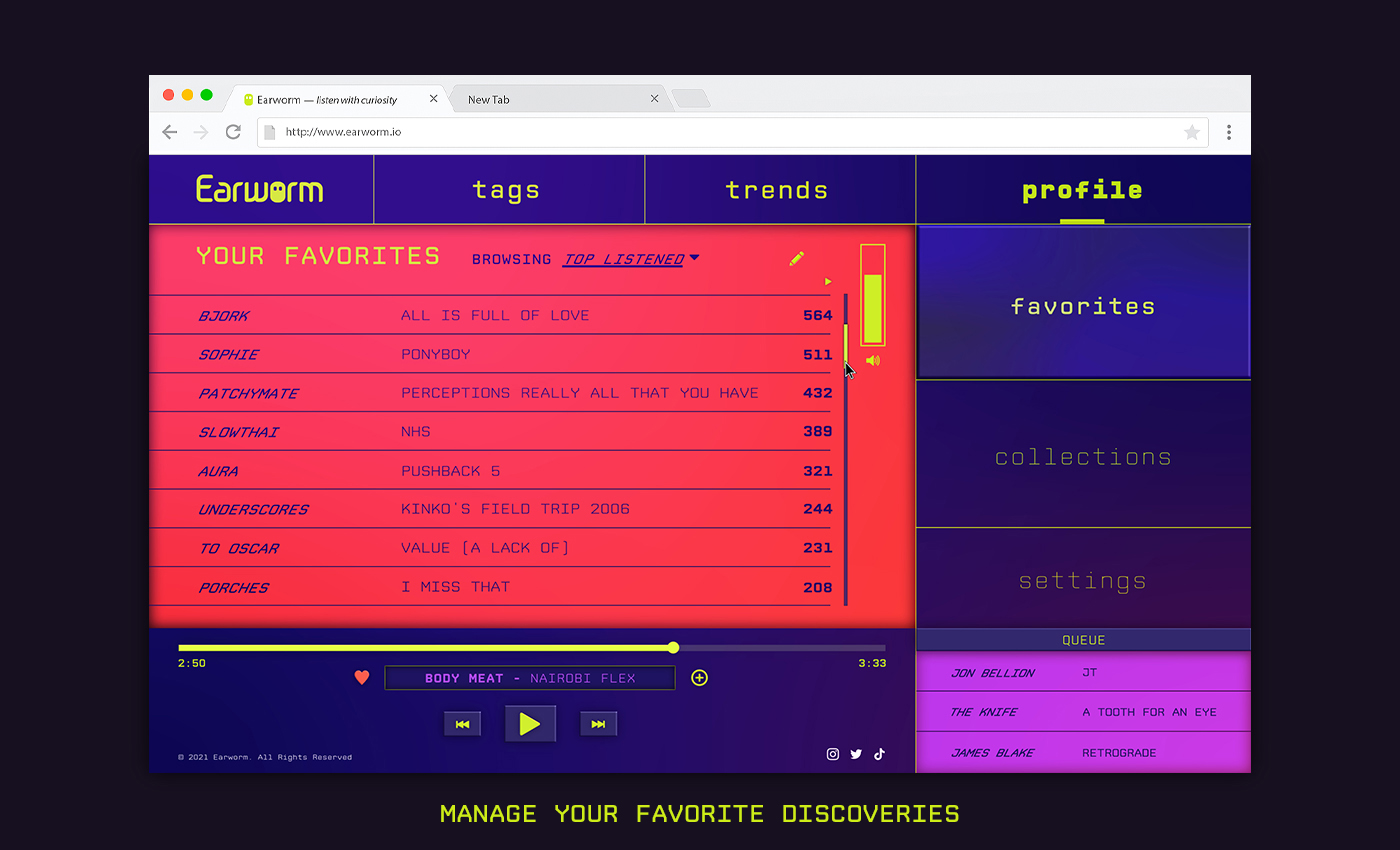Select the Aura Pushback 5 track
Image resolution: width=1400 pixels, height=850 pixels.
click(x=492, y=471)
